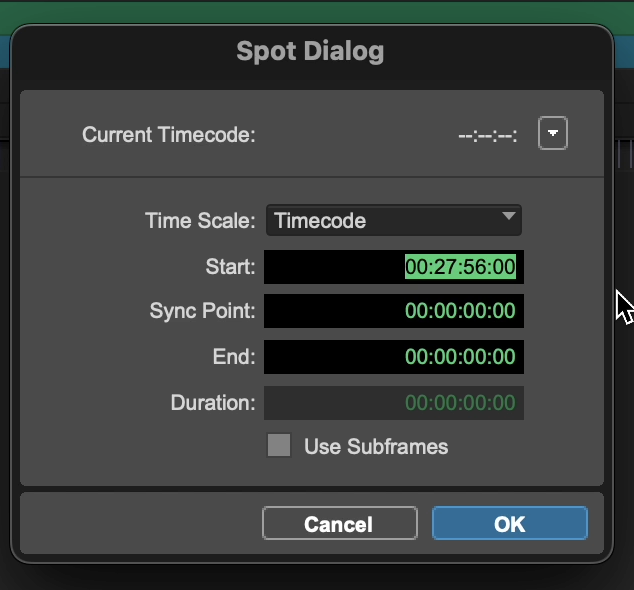Click the Sync Point label
This screenshot has height=590, width=634.
(x=203, y=312)
